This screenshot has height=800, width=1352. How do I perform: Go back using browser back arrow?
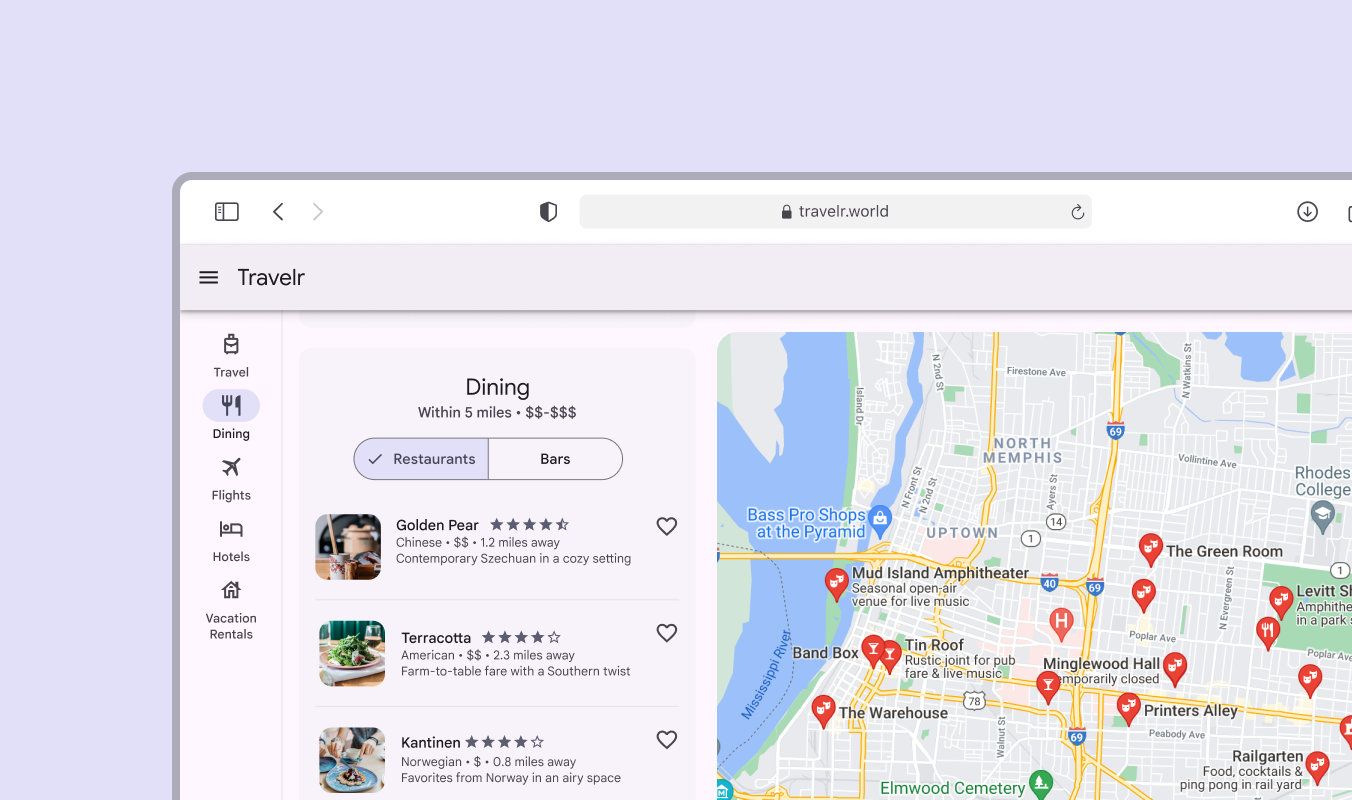279,211
